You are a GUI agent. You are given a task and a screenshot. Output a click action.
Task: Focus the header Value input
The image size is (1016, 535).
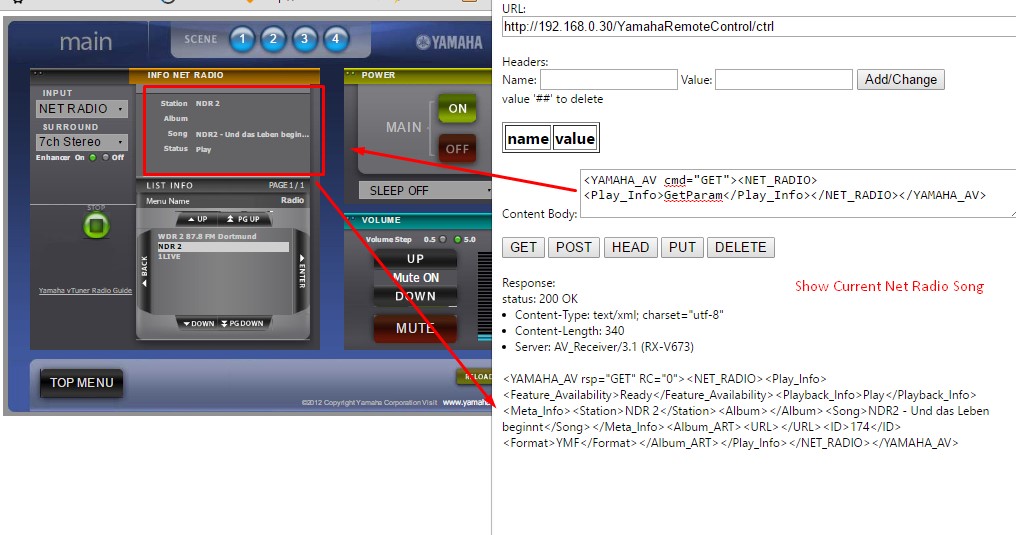[x=783, y=80]
